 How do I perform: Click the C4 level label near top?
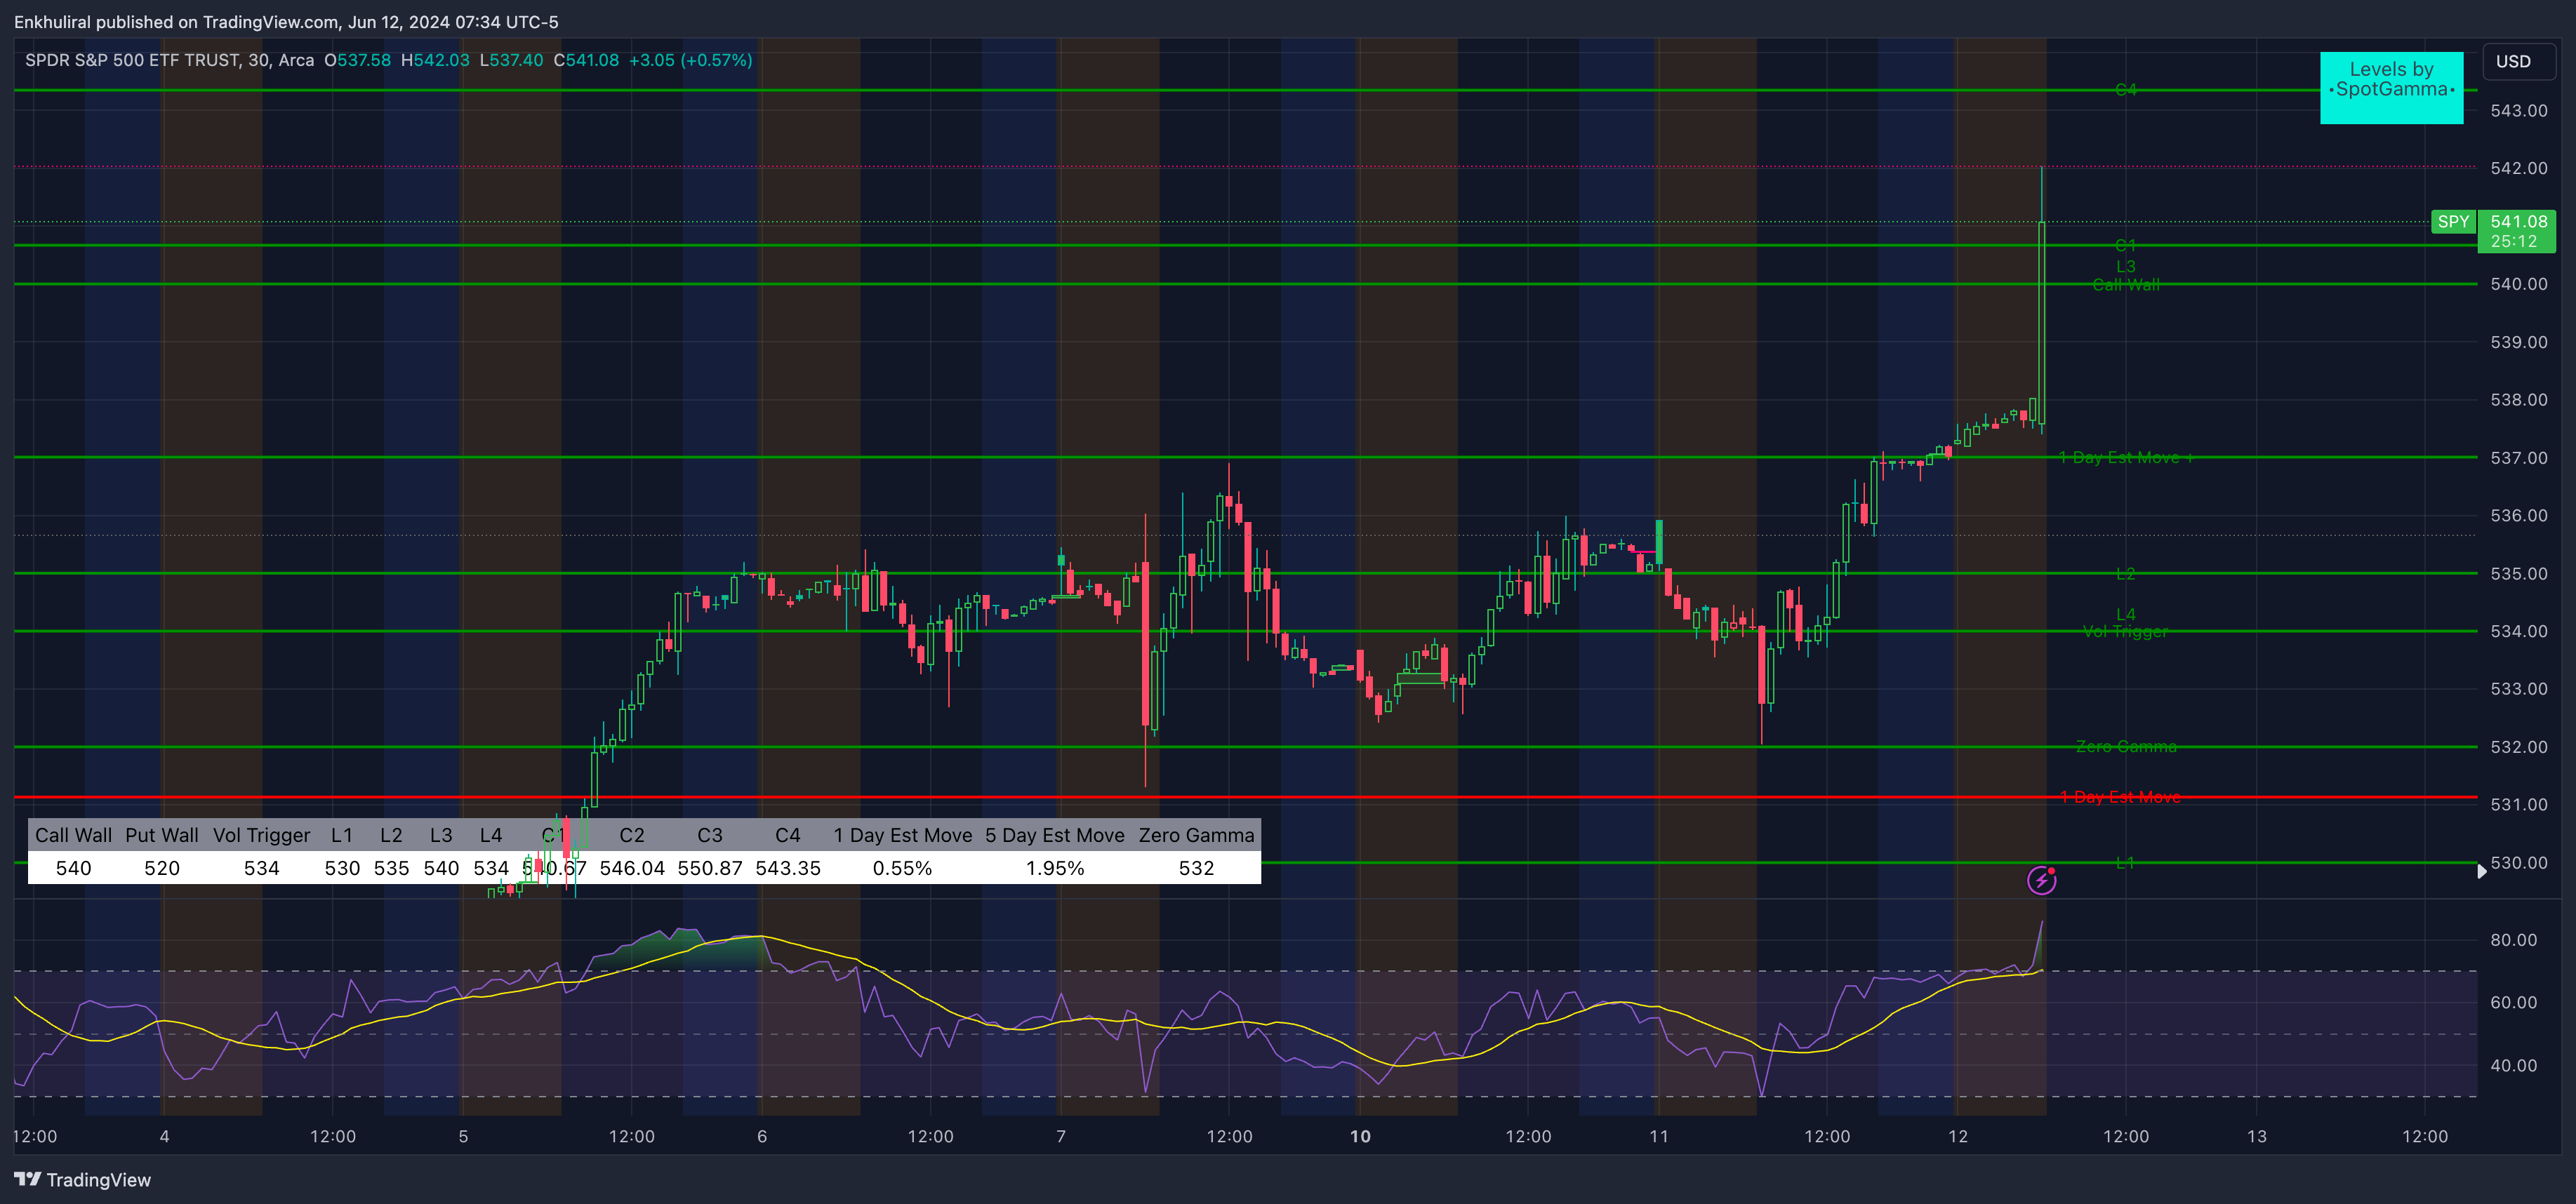coord(2125,90)
